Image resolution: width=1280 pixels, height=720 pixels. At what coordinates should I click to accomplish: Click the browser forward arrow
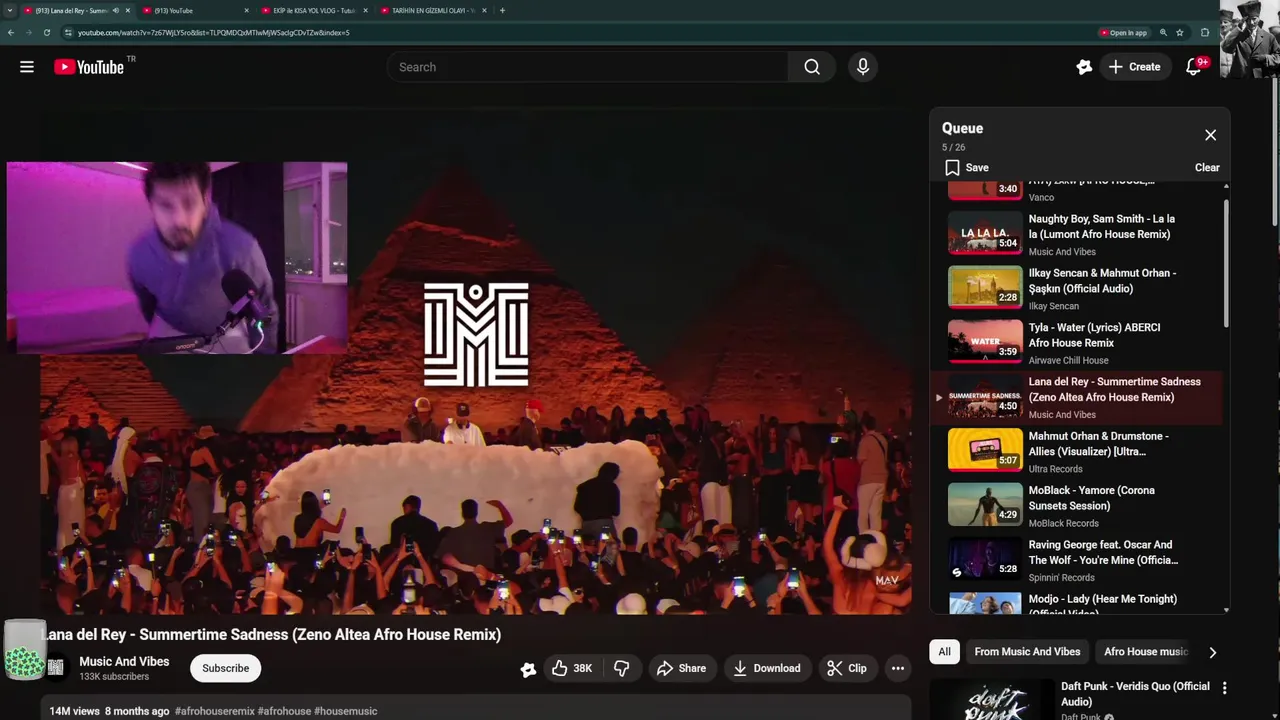pos(29,33)
